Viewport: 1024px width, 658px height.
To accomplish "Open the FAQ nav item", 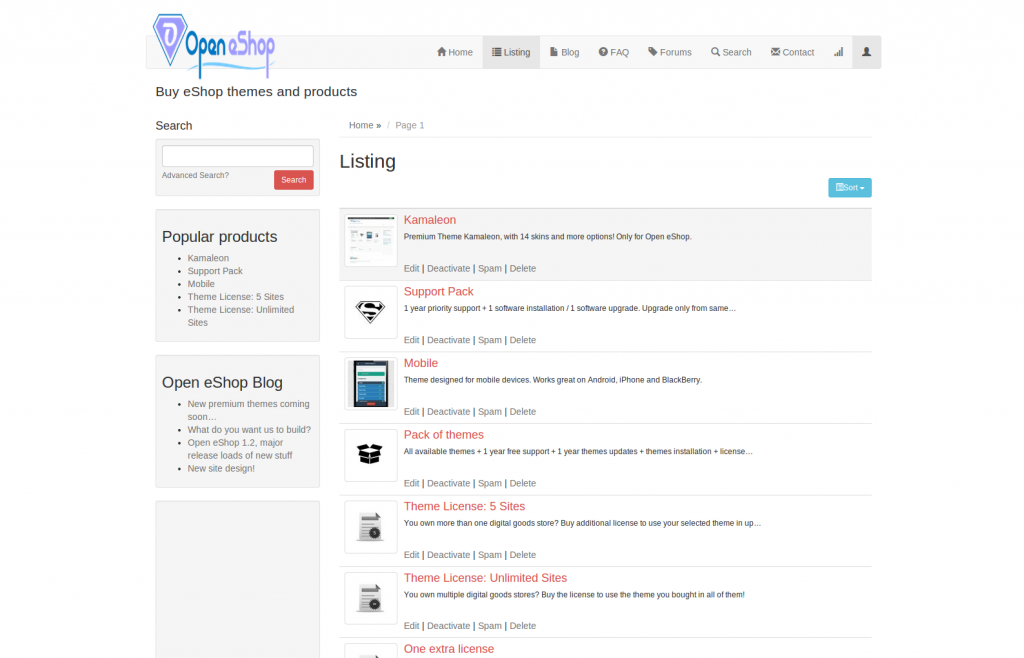I will click(x=613, y=52).
